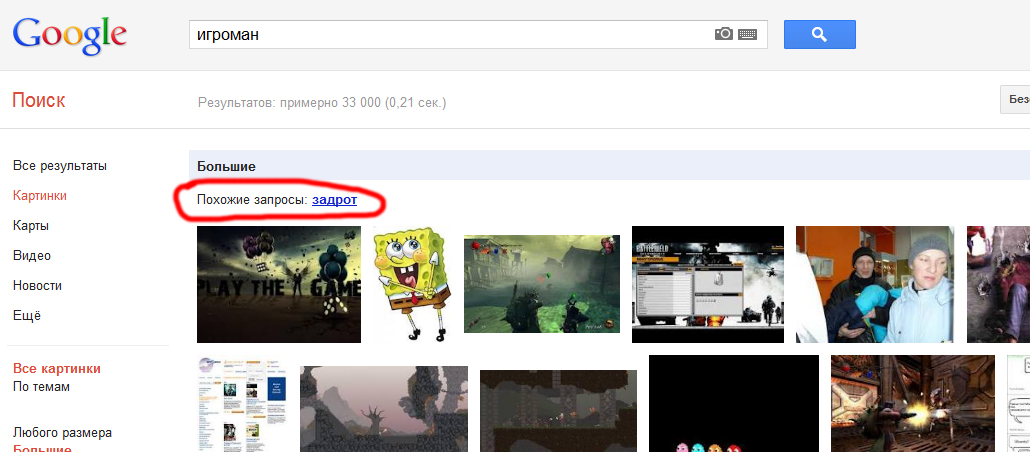Open Карты search category

[x=31, y=225]
